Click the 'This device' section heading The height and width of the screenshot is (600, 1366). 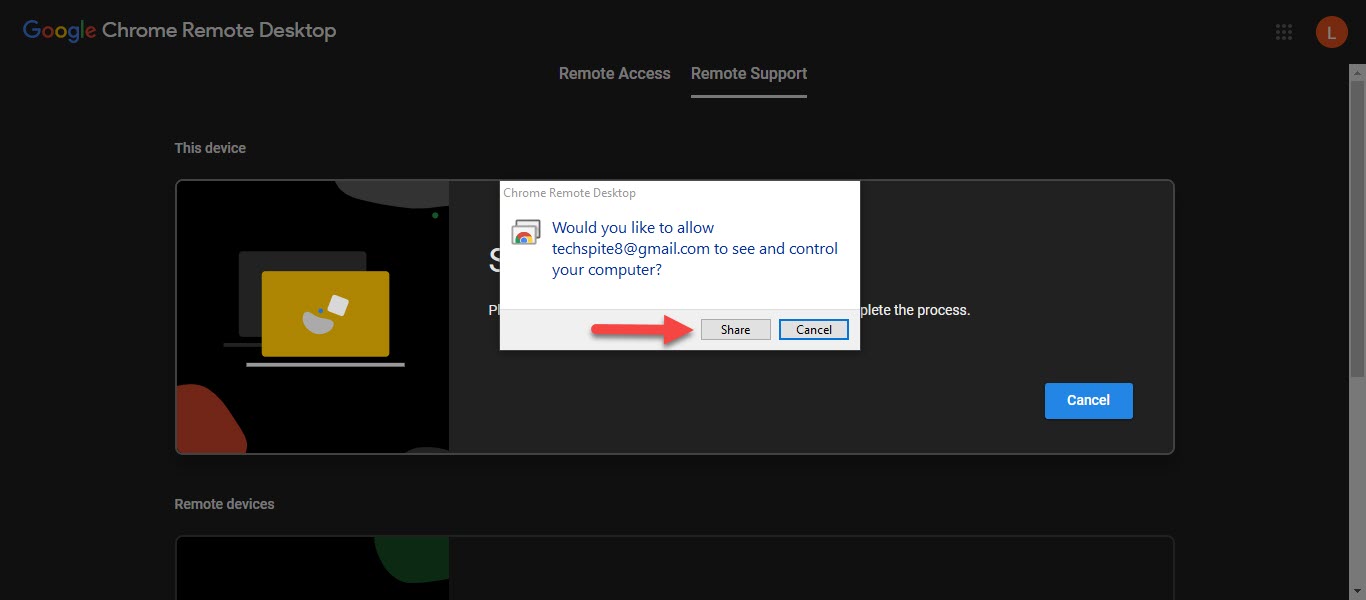(210, 148)
